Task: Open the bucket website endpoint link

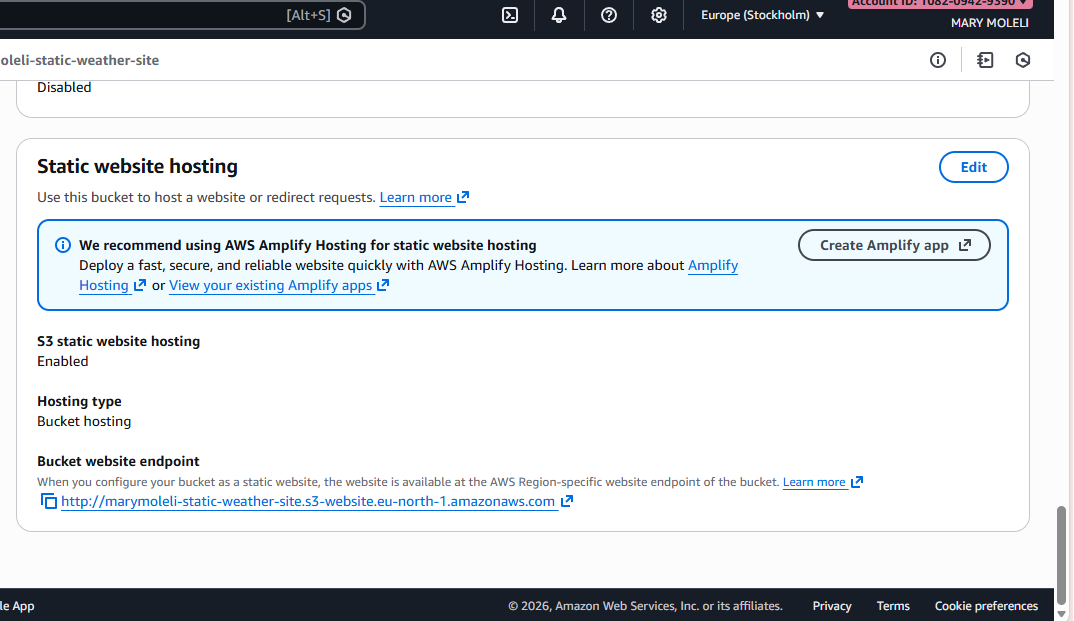Action: (x=308, y=502)
